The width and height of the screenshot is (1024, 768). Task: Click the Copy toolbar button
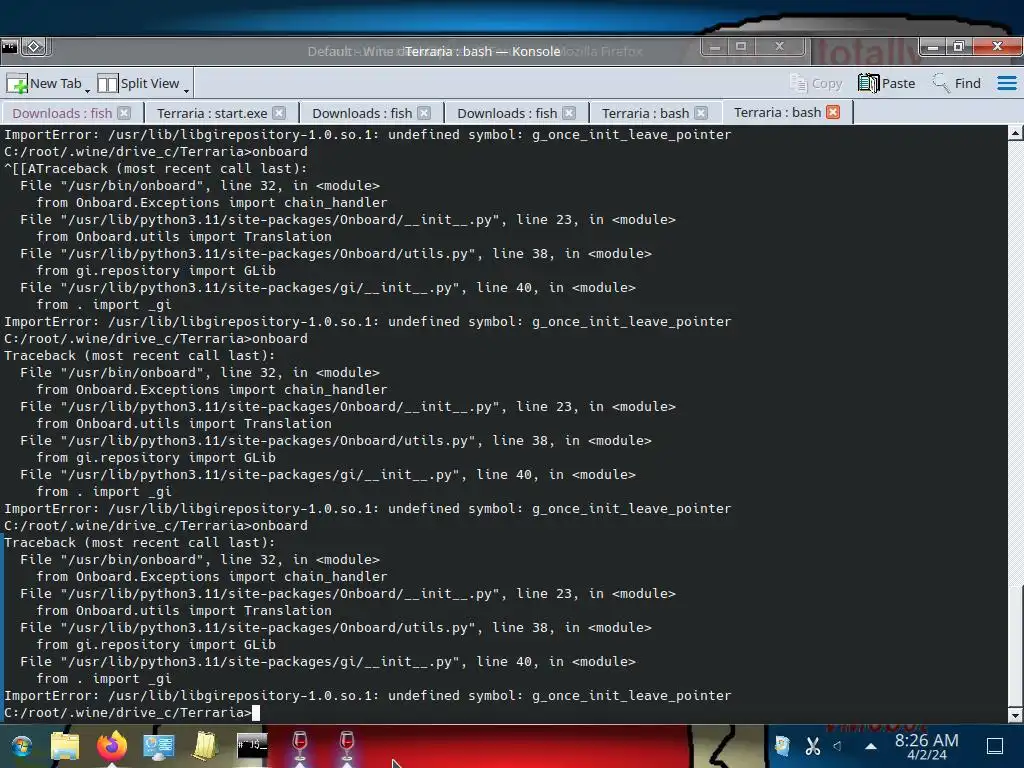point(816,84)
